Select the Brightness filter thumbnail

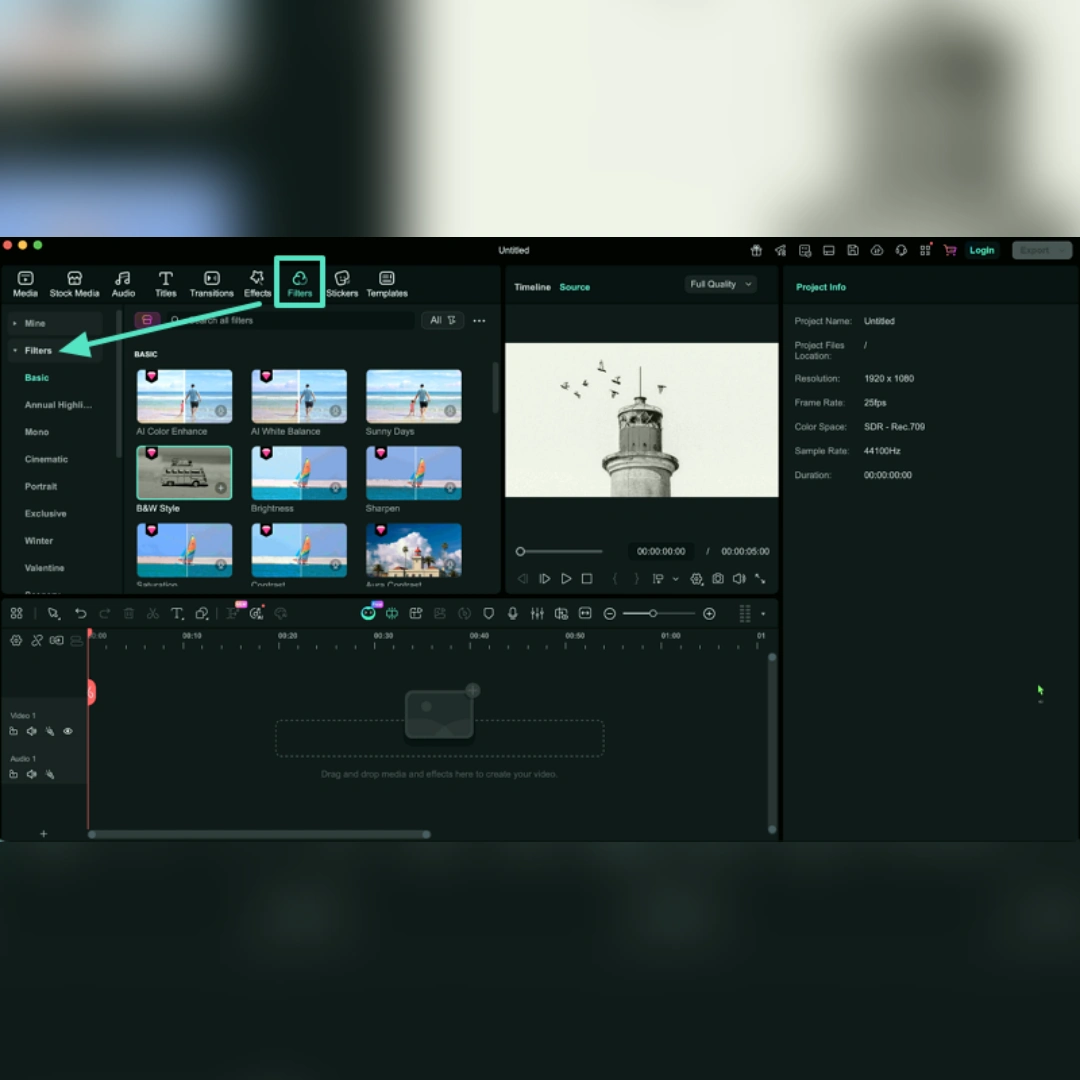pyautogui.click(x=299, y=473)
